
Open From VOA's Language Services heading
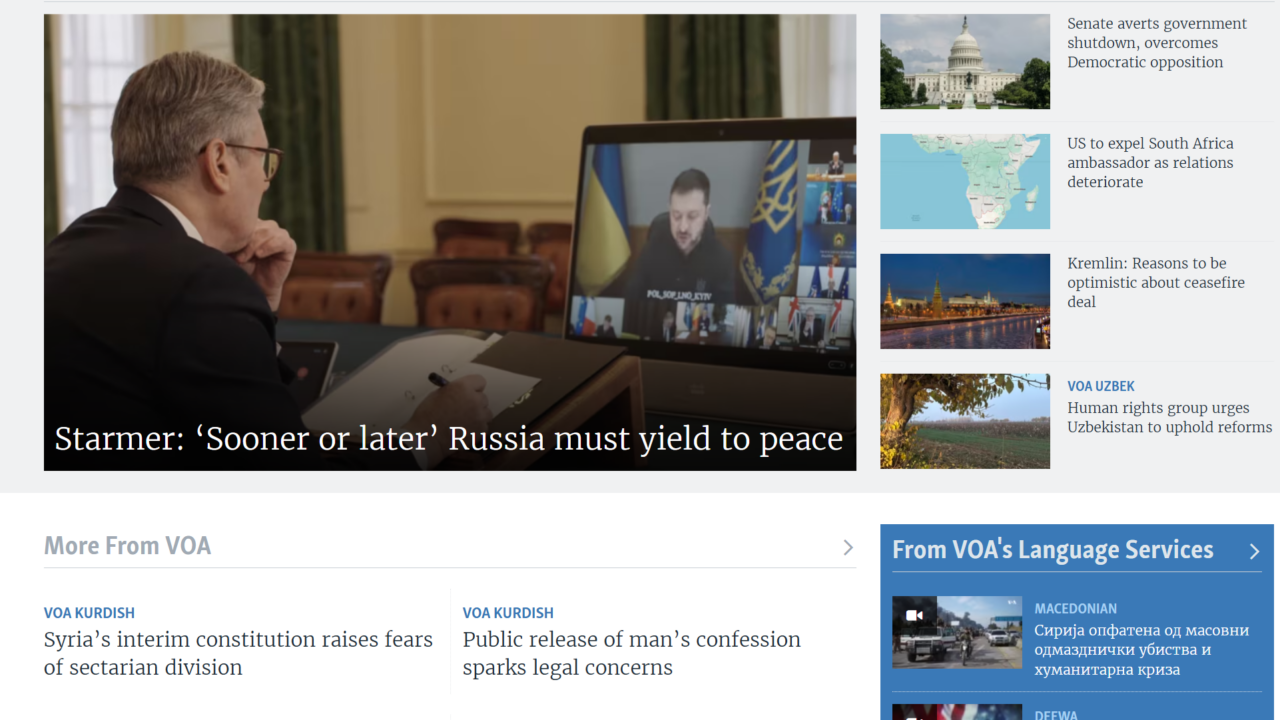1052,550
